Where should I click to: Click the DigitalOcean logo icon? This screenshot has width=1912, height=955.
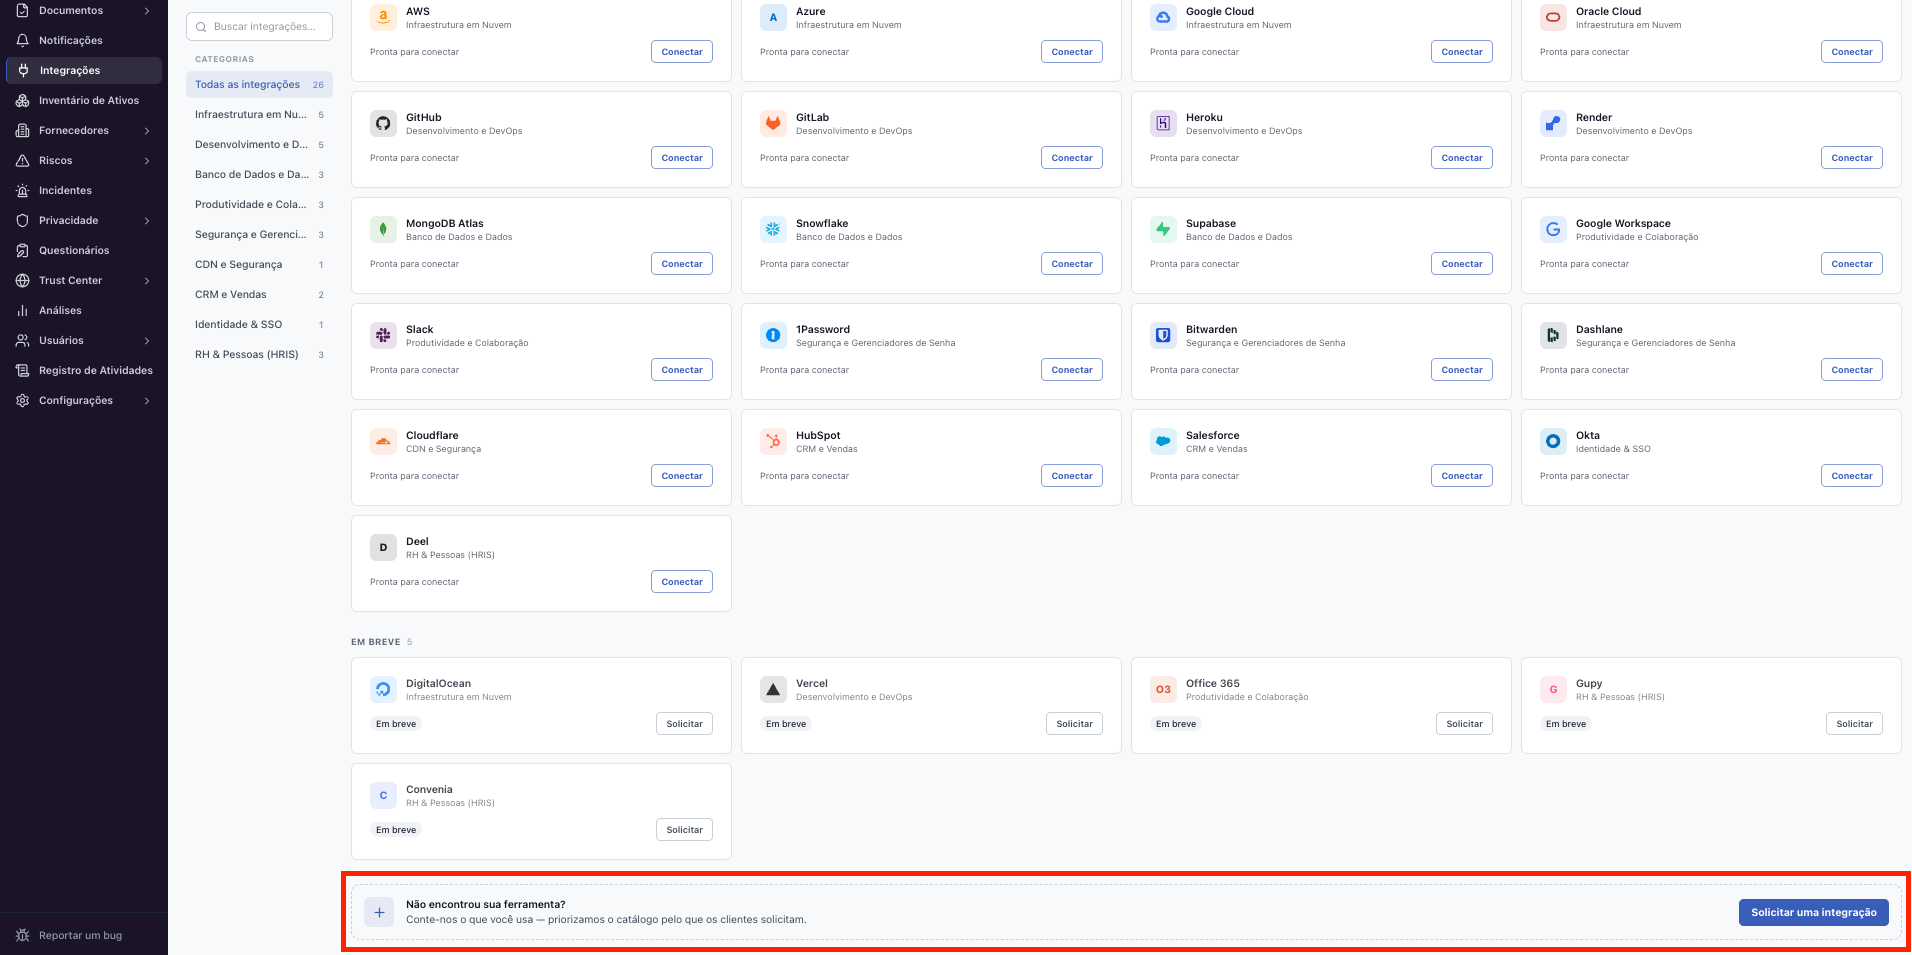pos(383,690)
